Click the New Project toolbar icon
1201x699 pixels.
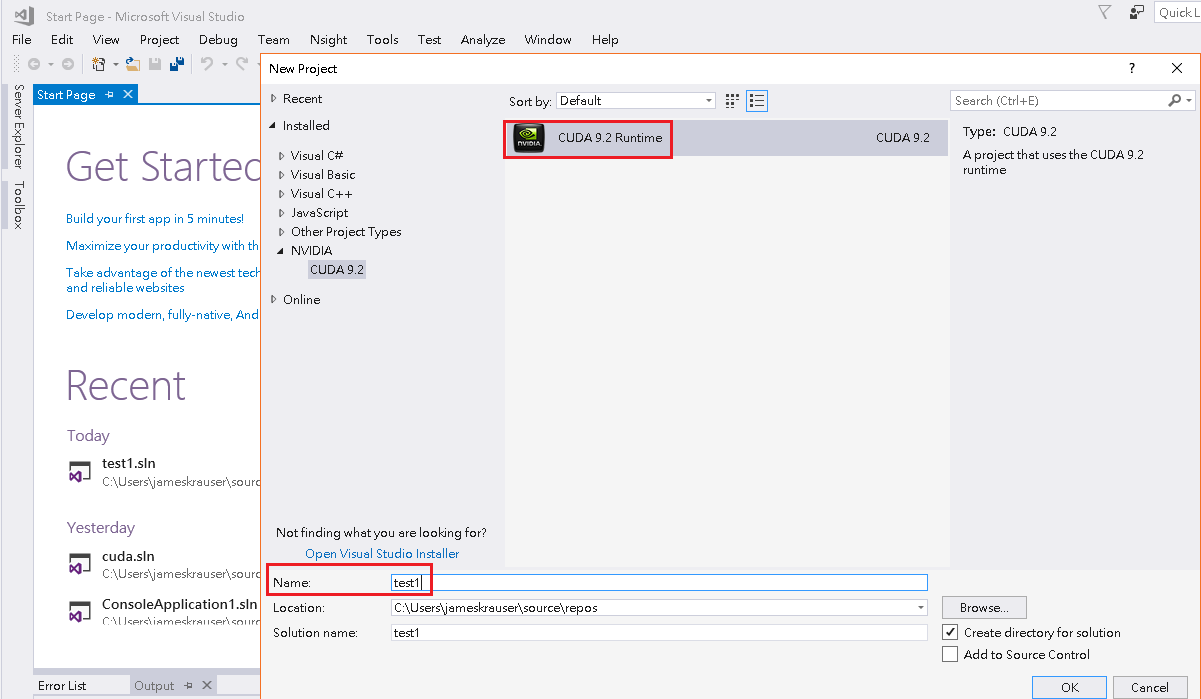pyautogui.click(x=99, y=64)
